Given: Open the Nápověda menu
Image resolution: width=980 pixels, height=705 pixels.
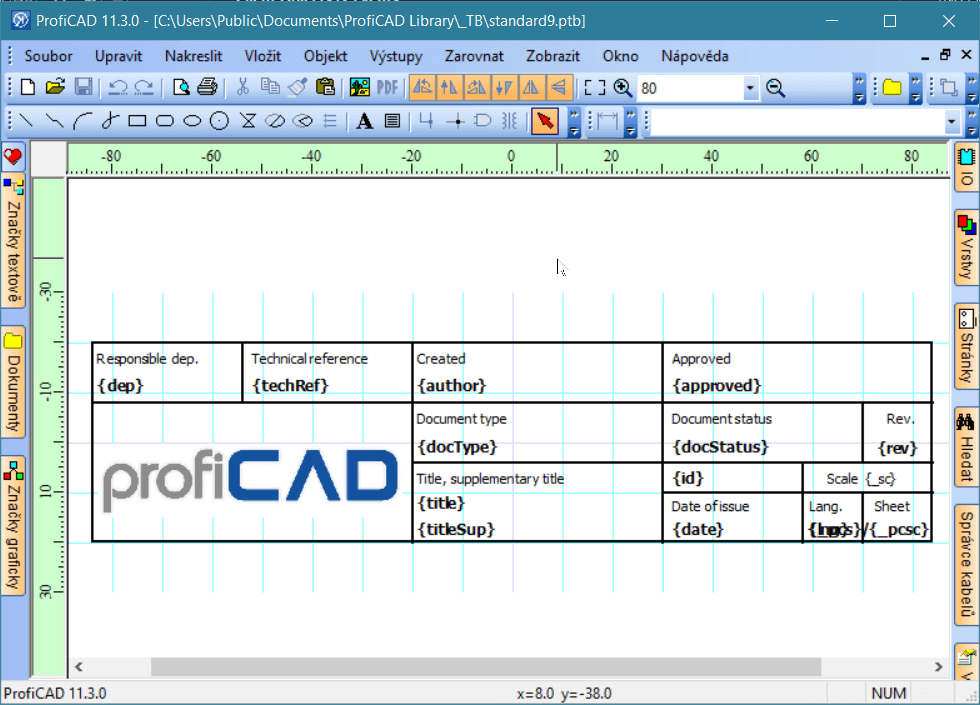Looking at the screenshot, I should click(x=695, y=56).
